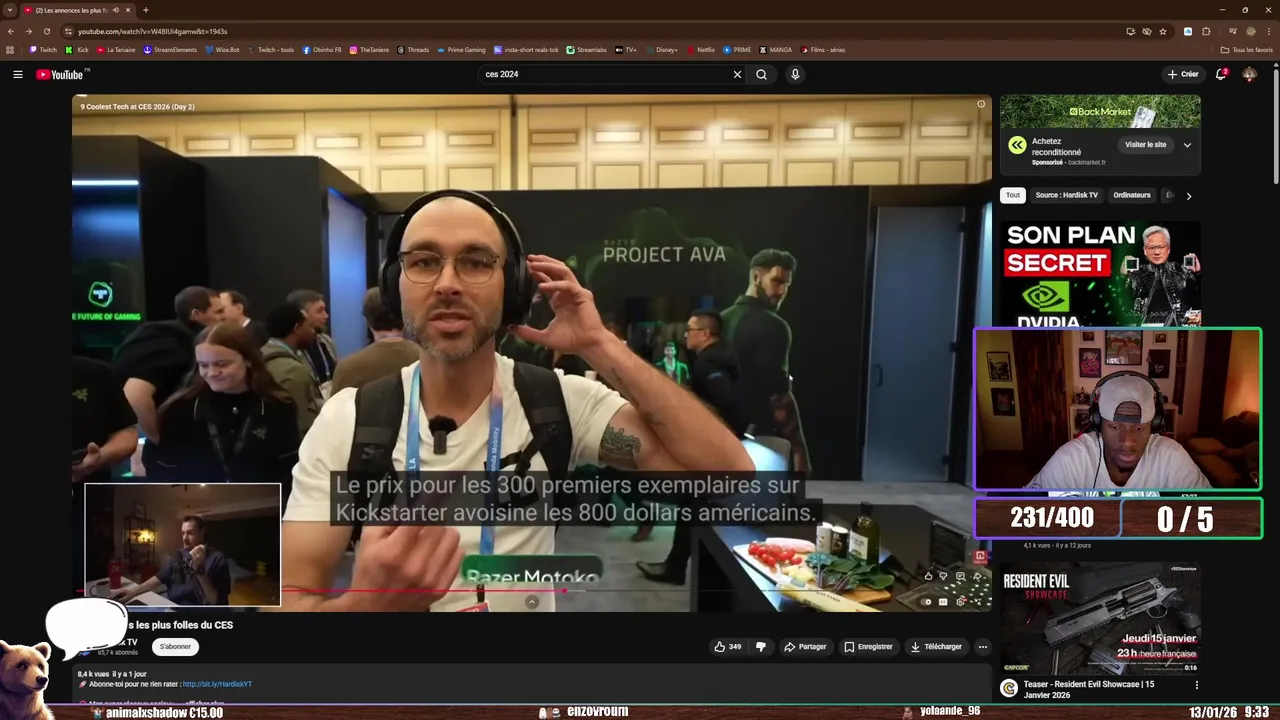Viewport: 1280px width, 720px height.
Task: Open options for Resident Evil Showcase video
Action: pyautogui.click(x=1196, y=685)
